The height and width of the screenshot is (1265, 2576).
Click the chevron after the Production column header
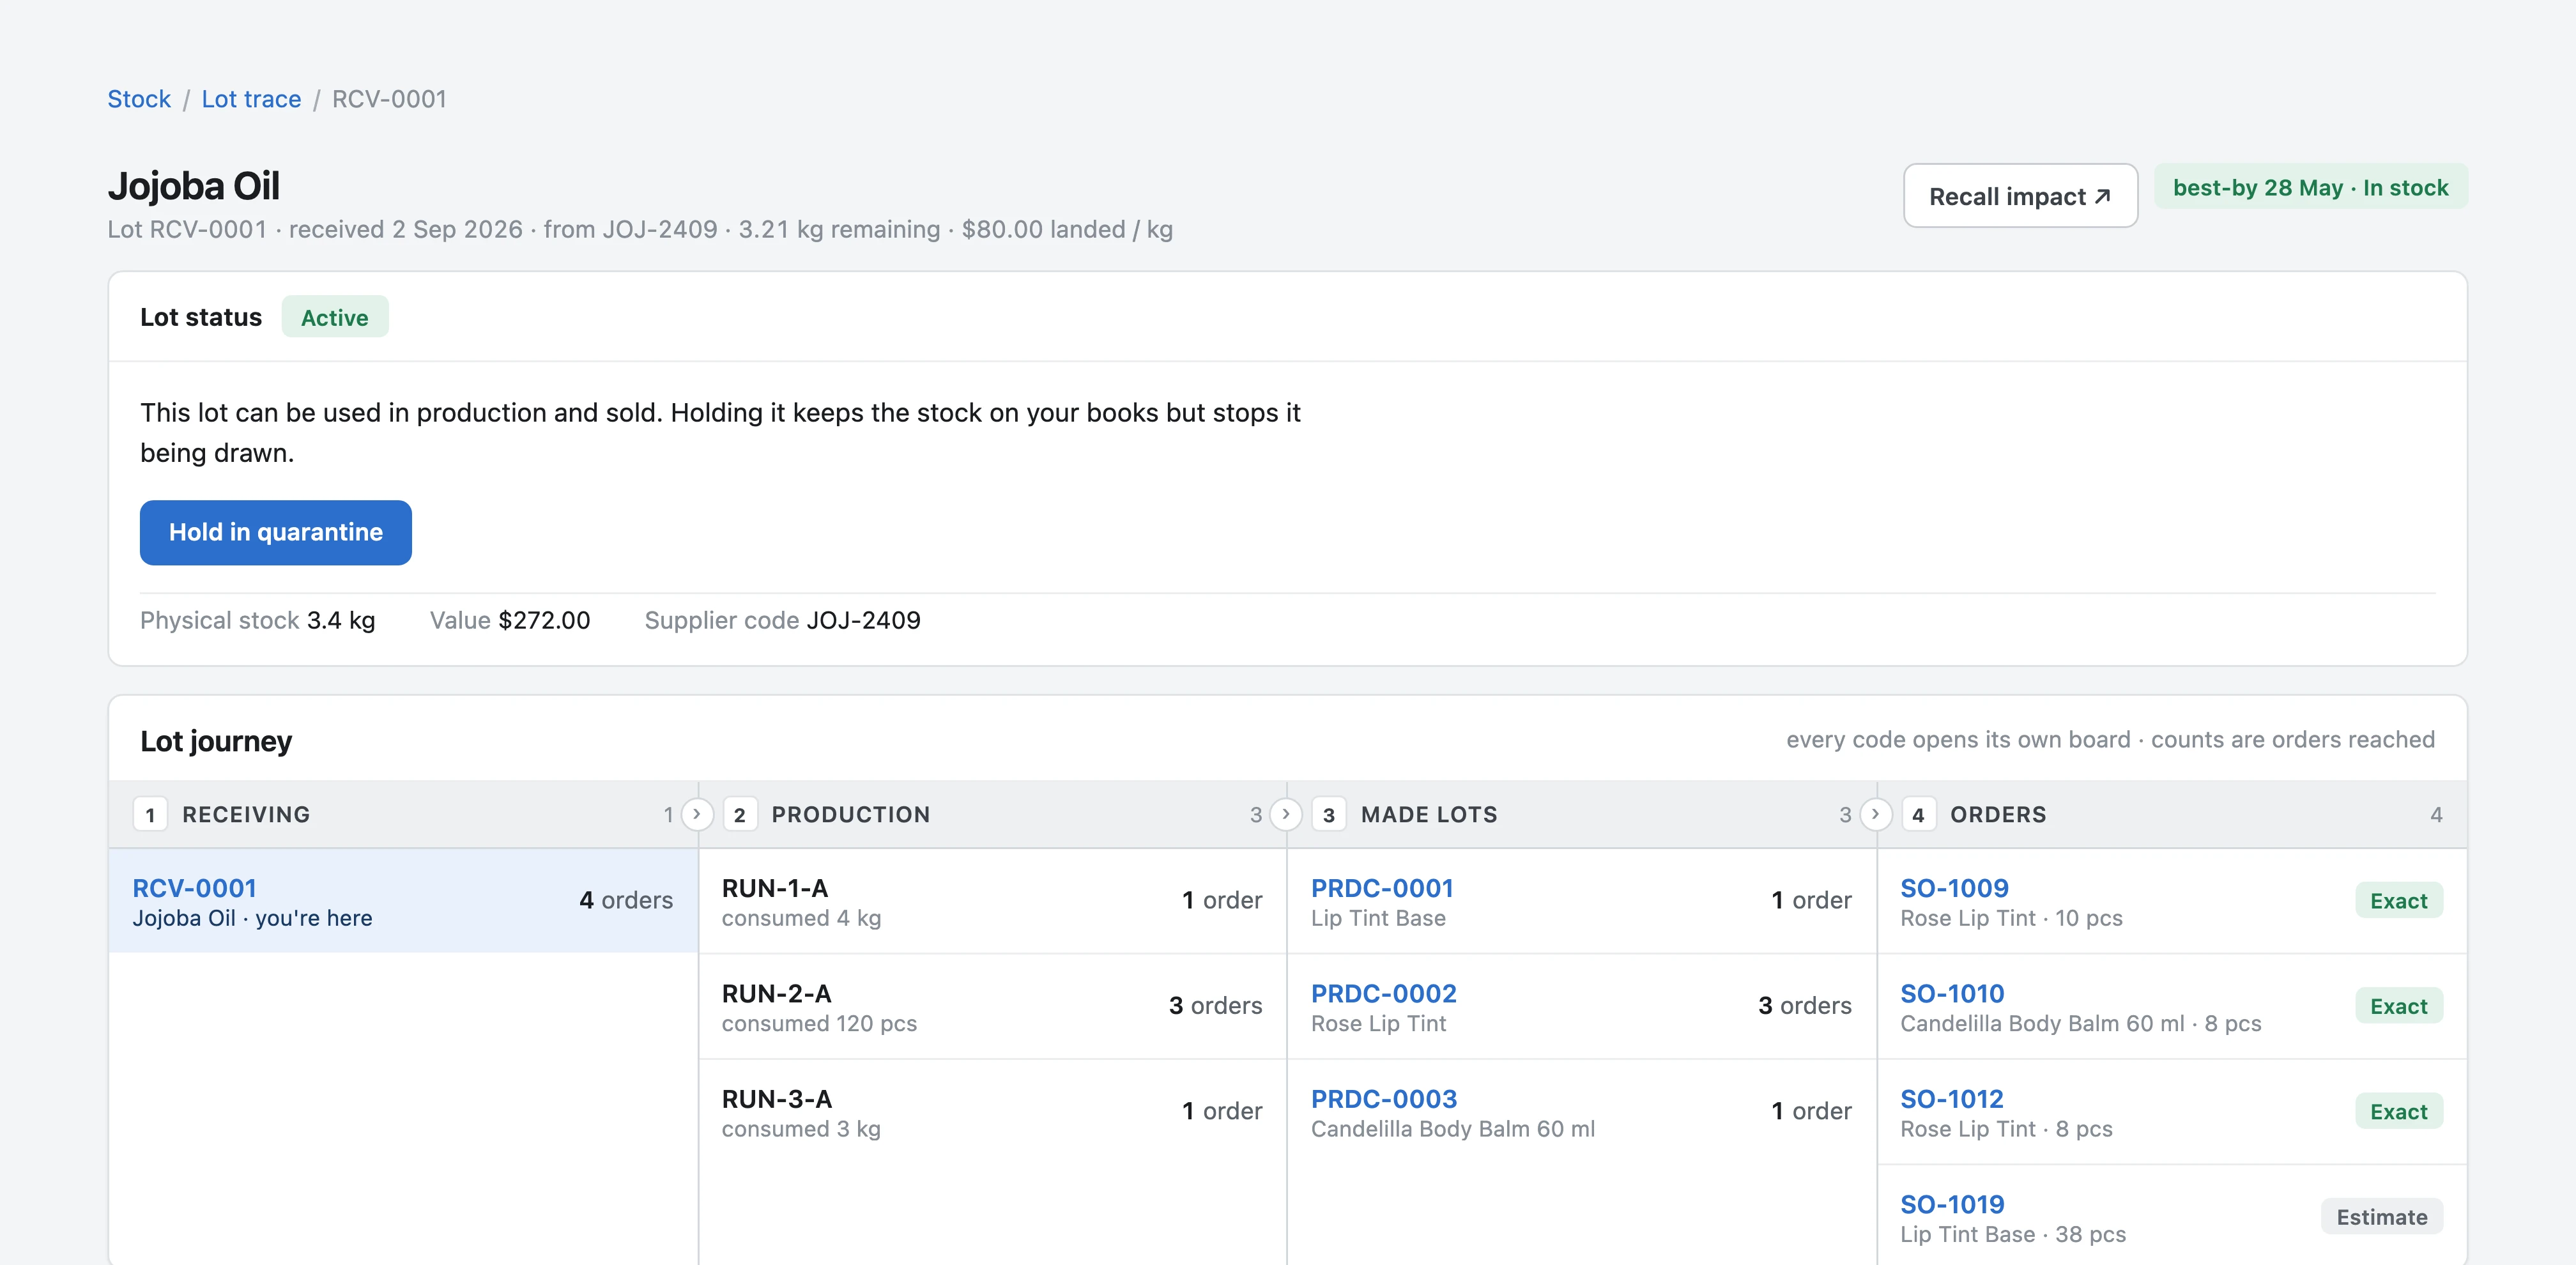tap(1286, 814)
